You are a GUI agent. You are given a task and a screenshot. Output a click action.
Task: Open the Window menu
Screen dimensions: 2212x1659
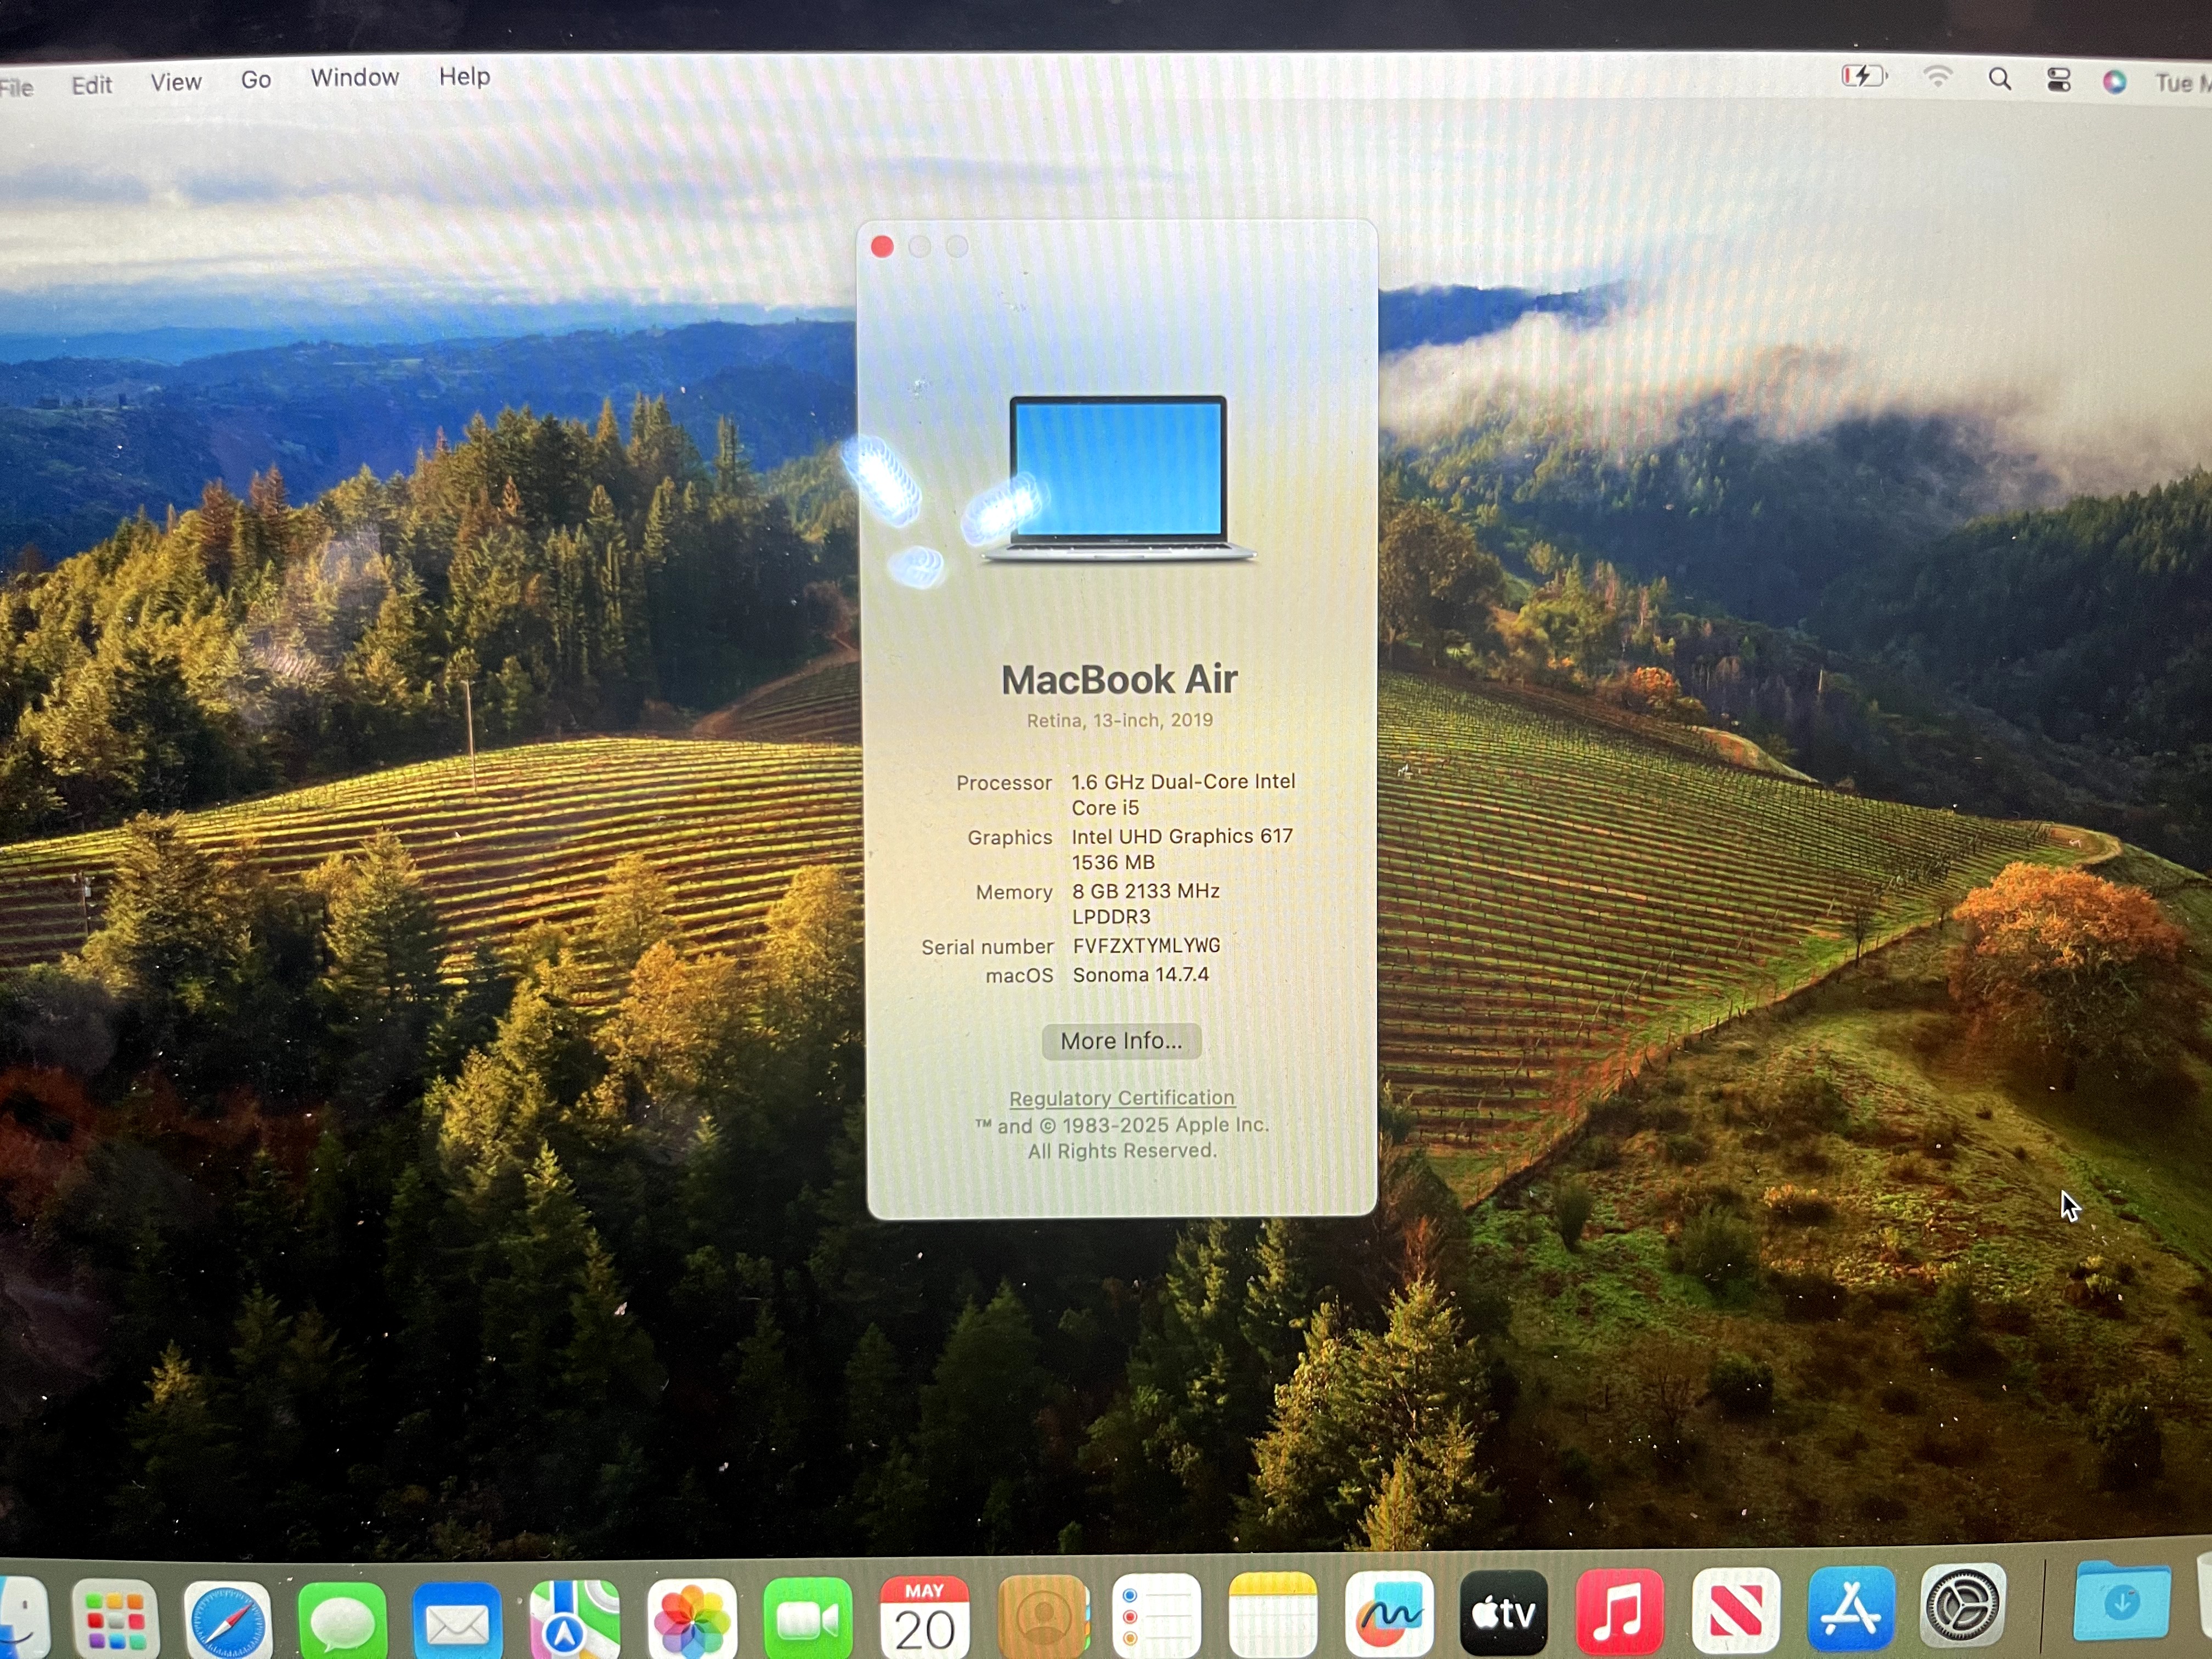pyautogui.click(x=354, y=77)
